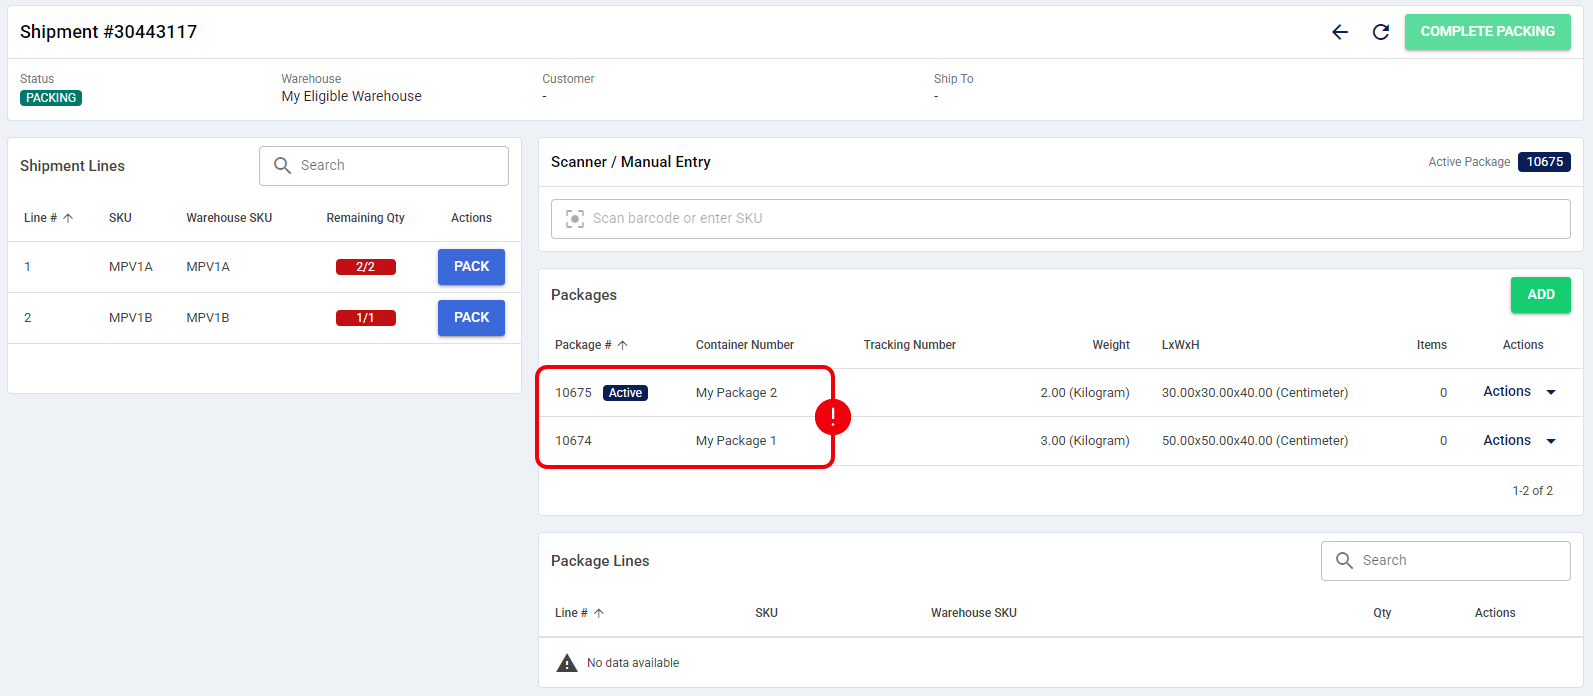Click the Active badge on package 10675
Viewport: 1593px width, 696px height.
coord(625,393)
